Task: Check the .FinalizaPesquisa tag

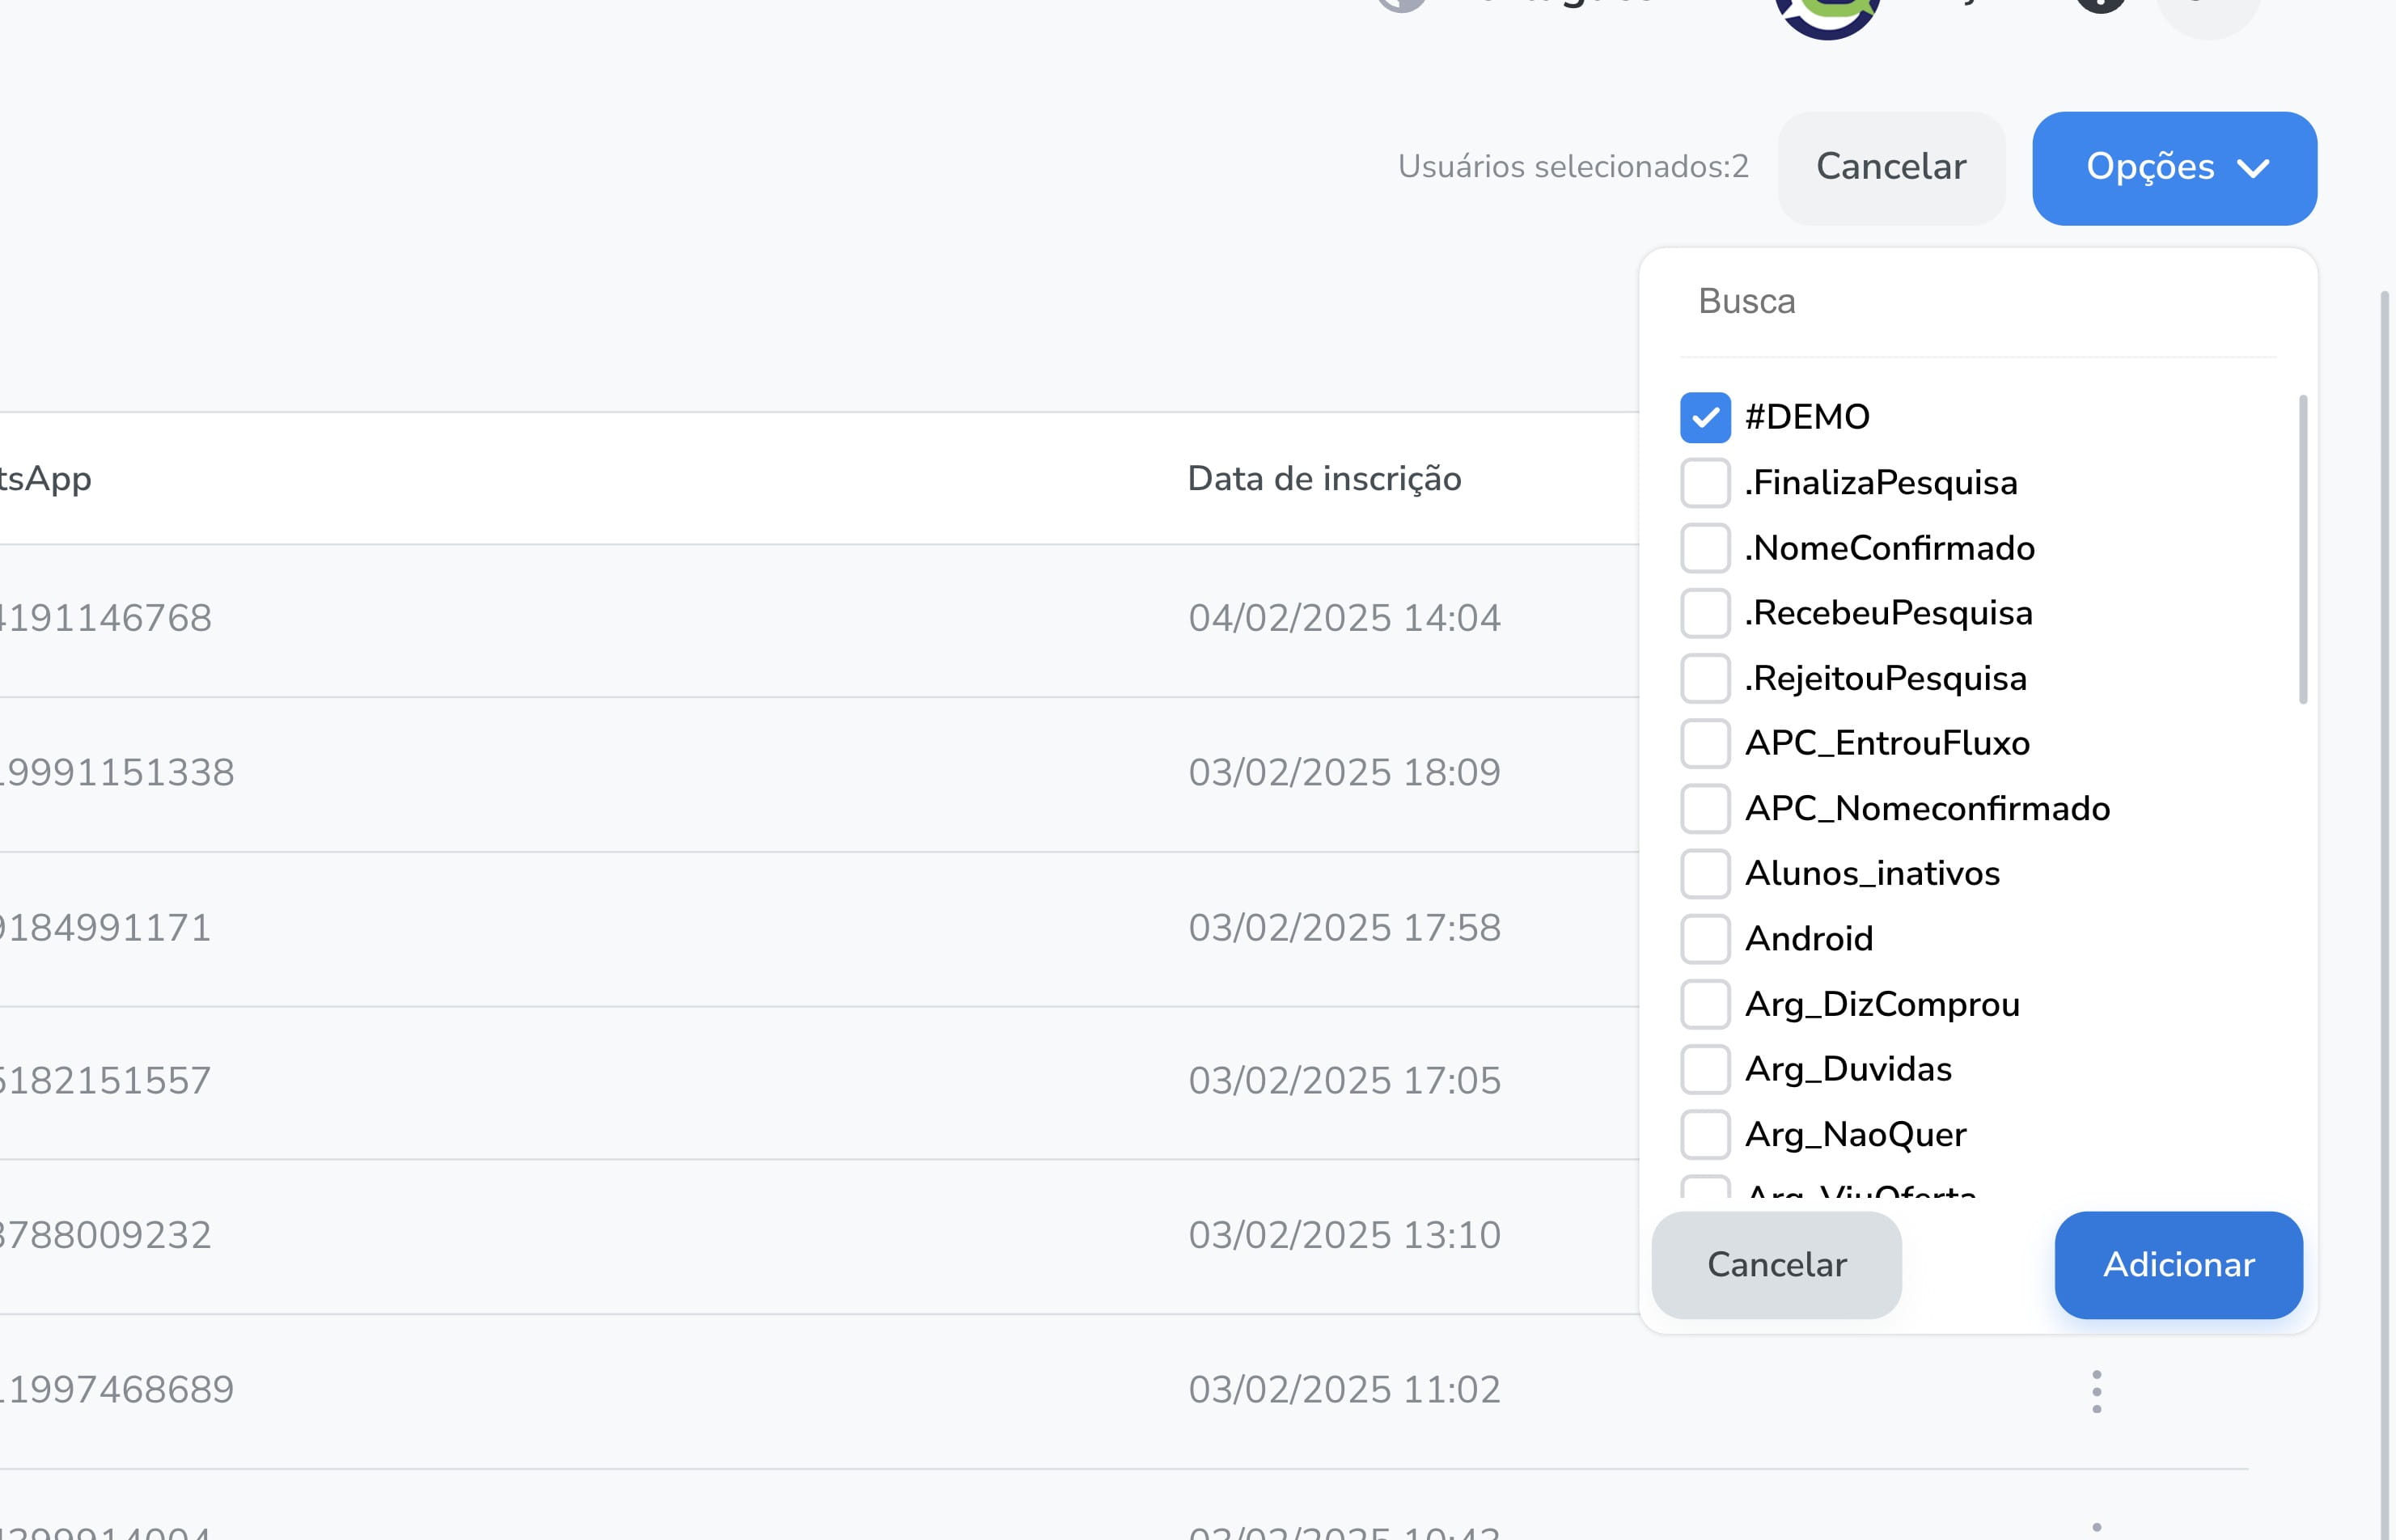Action: pyautogui.click(x=1705, y=483)
